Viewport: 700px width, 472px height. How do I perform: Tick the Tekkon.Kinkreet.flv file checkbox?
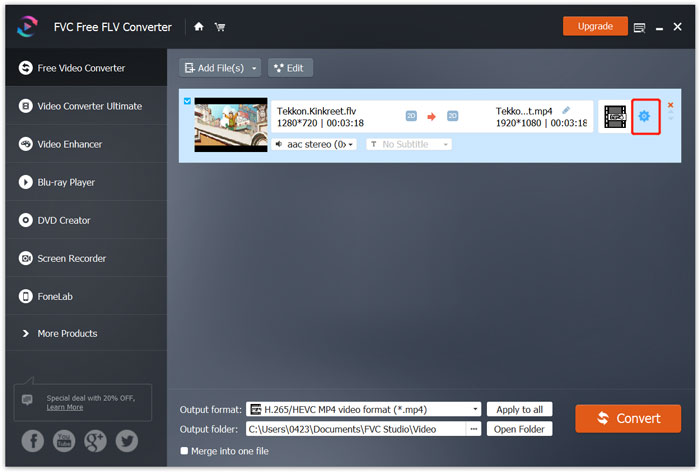[187, 101]
